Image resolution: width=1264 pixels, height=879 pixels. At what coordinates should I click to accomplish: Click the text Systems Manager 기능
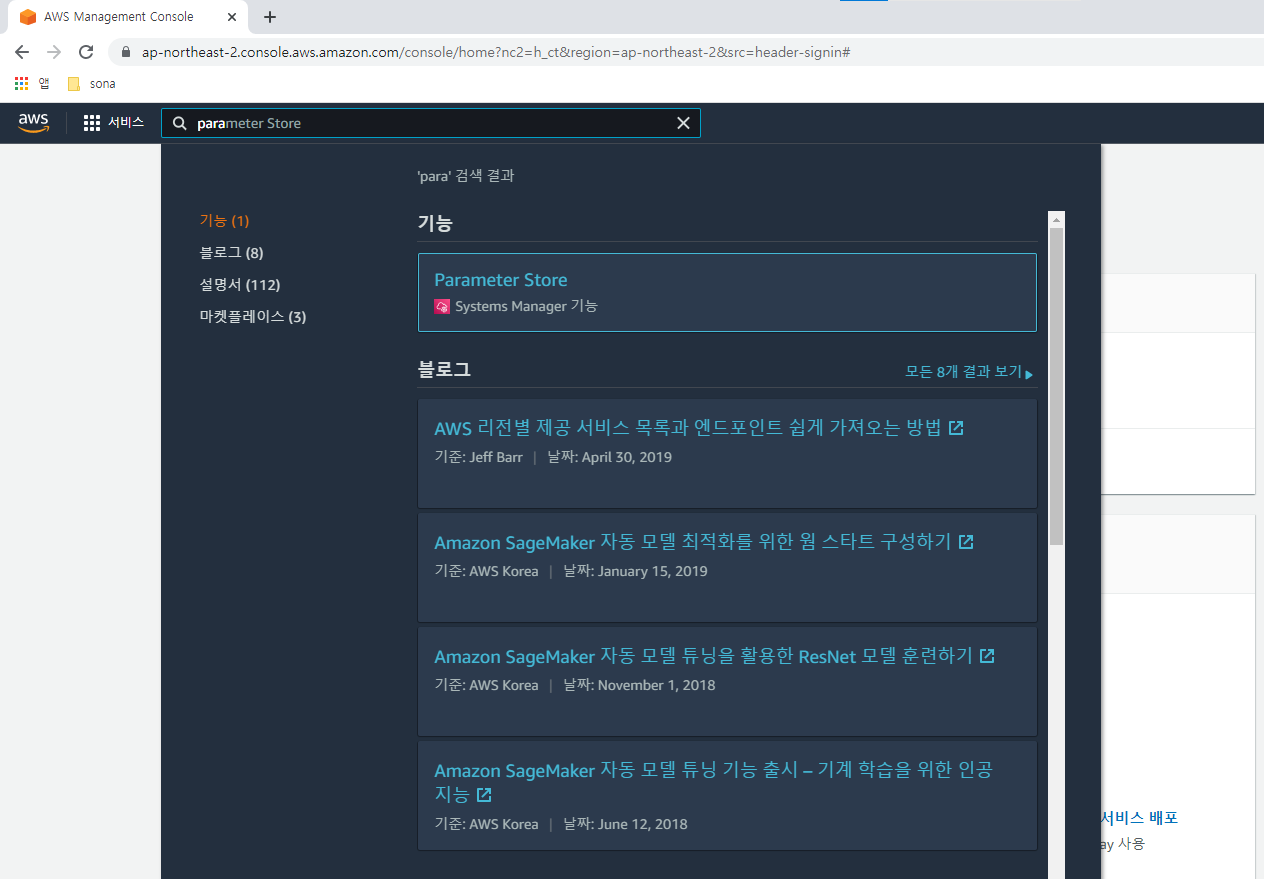526,306
